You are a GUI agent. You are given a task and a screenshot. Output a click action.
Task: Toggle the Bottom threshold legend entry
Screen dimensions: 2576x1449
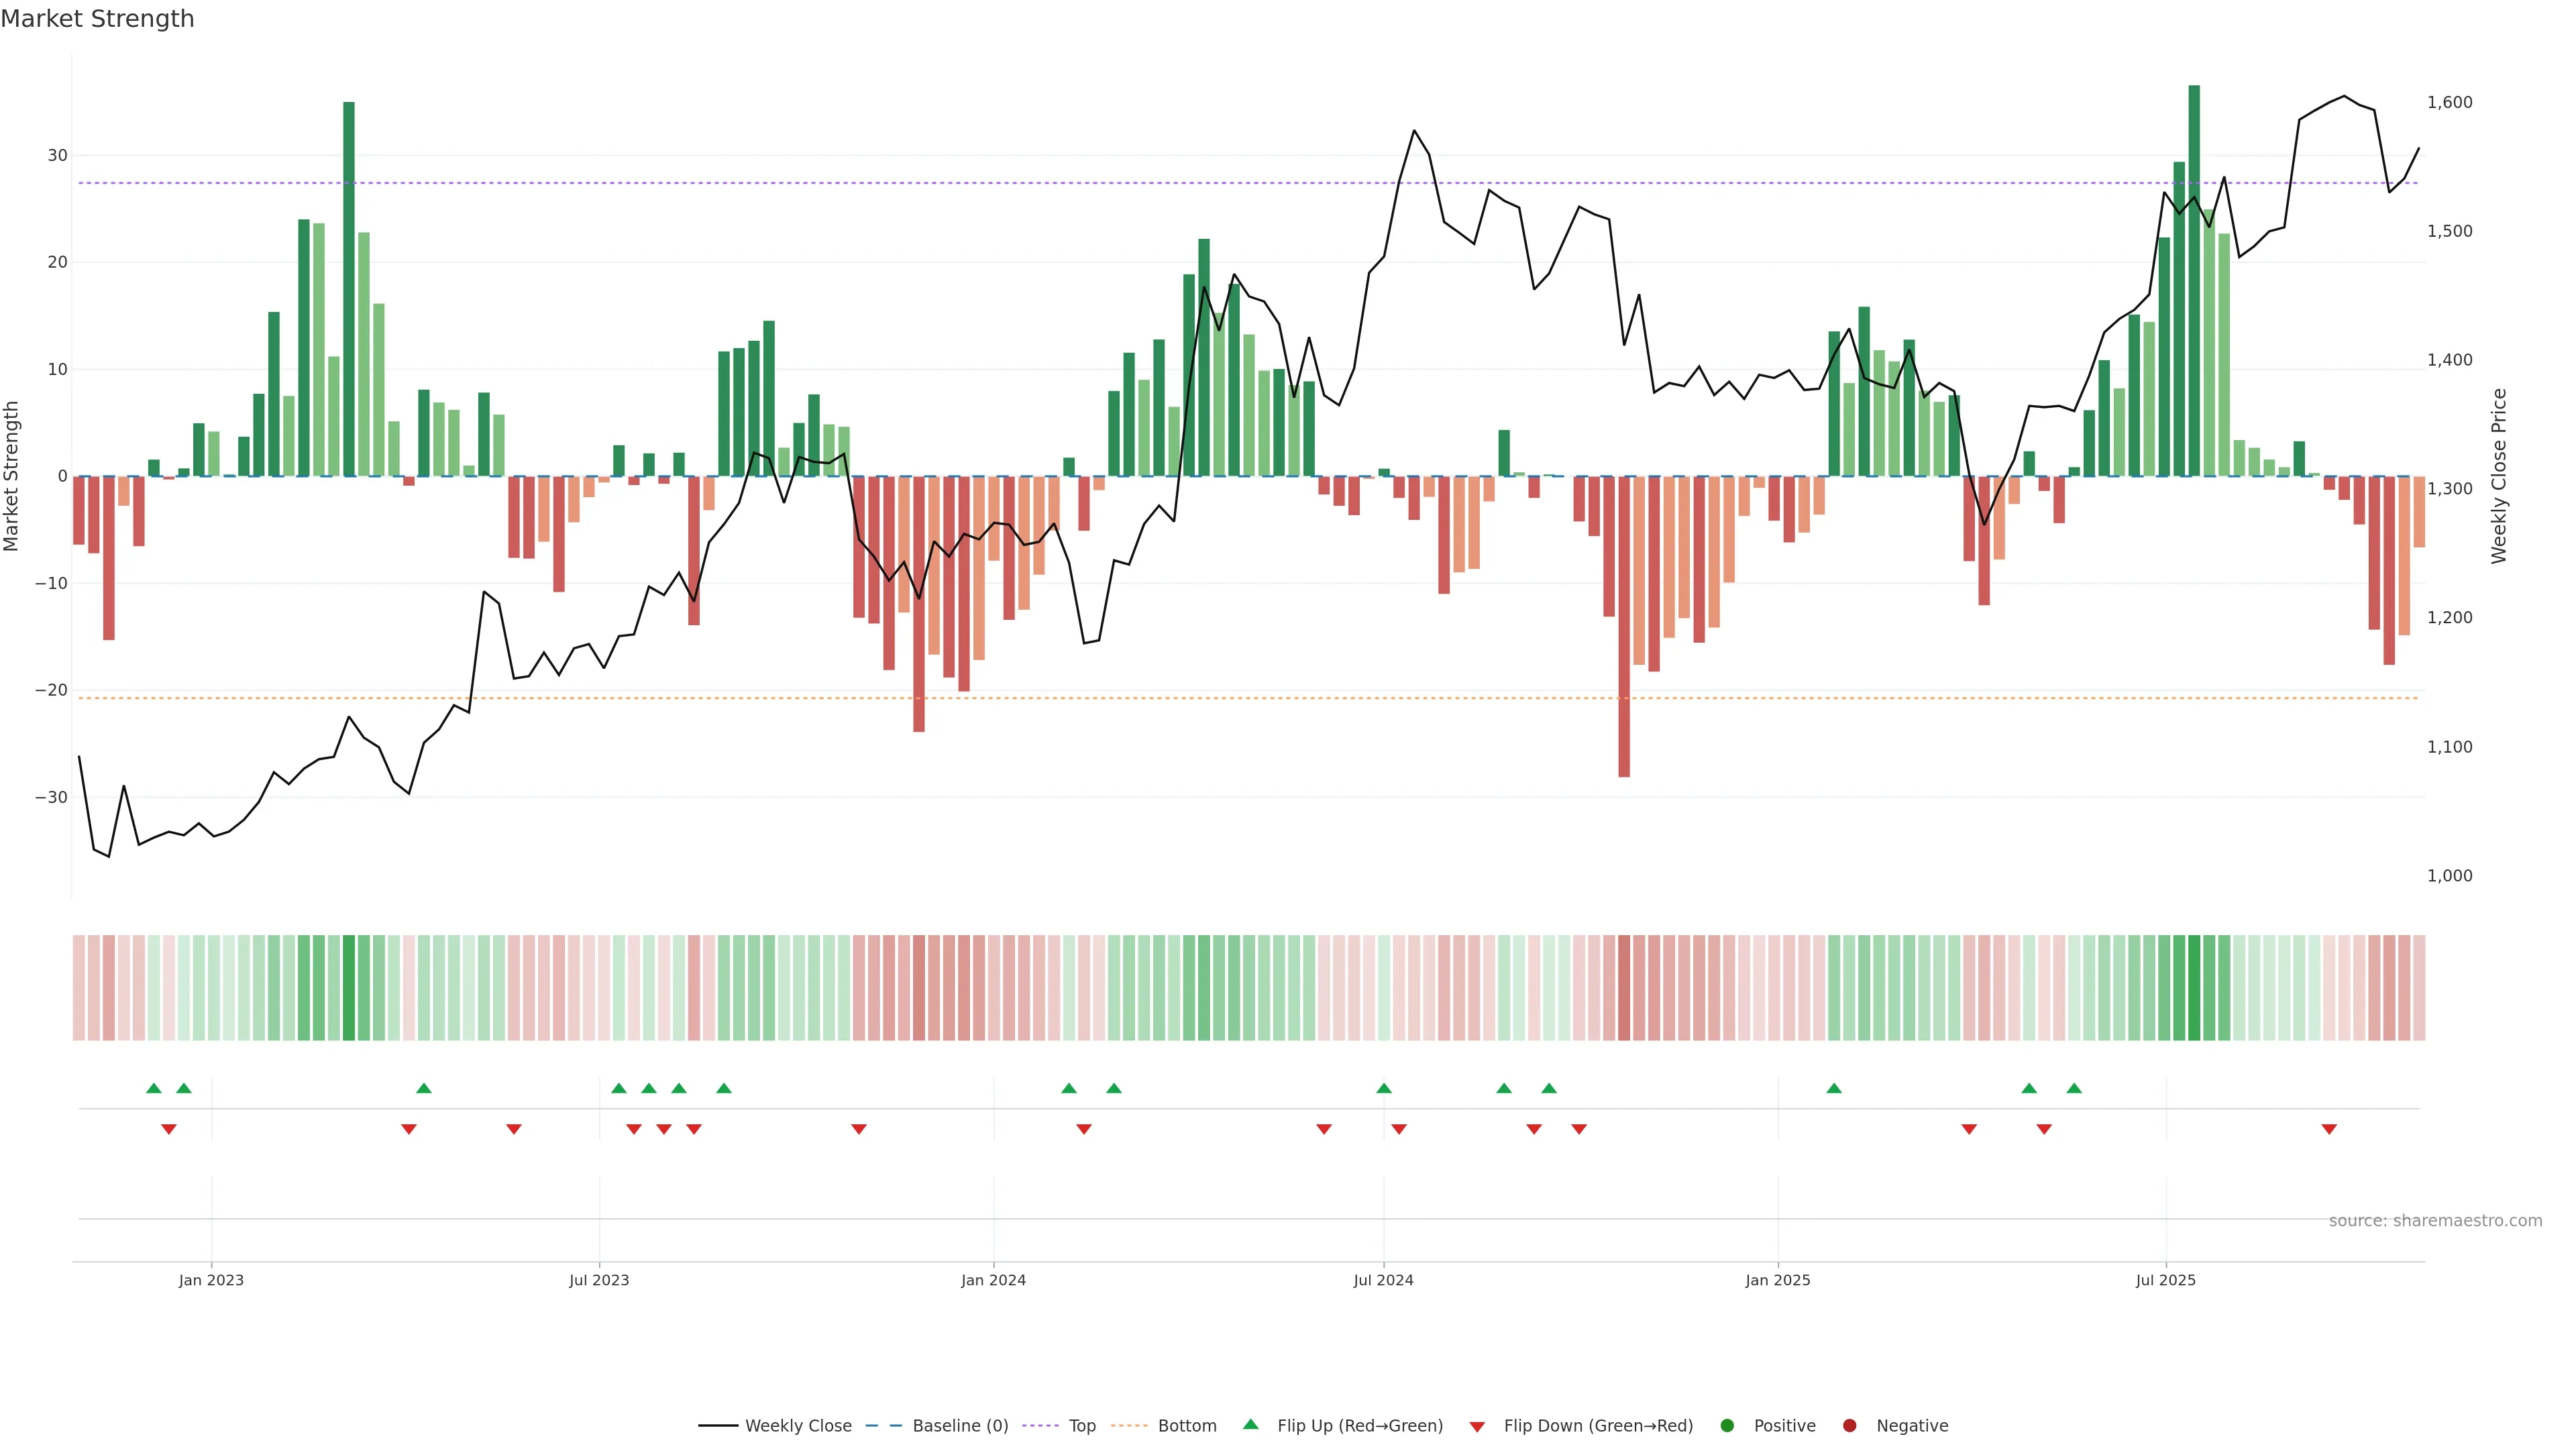click(x=1187, y=1426)
